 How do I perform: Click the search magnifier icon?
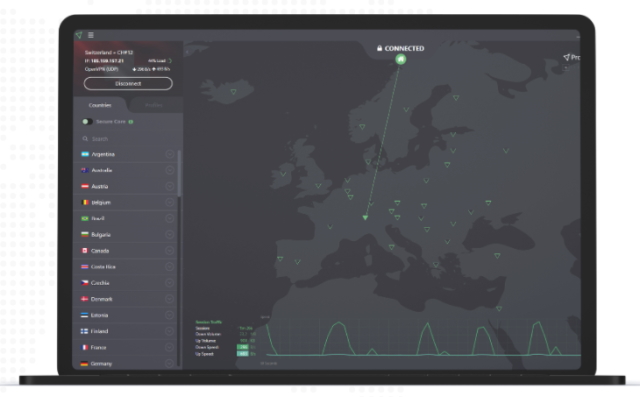click(x=85, y=139)
